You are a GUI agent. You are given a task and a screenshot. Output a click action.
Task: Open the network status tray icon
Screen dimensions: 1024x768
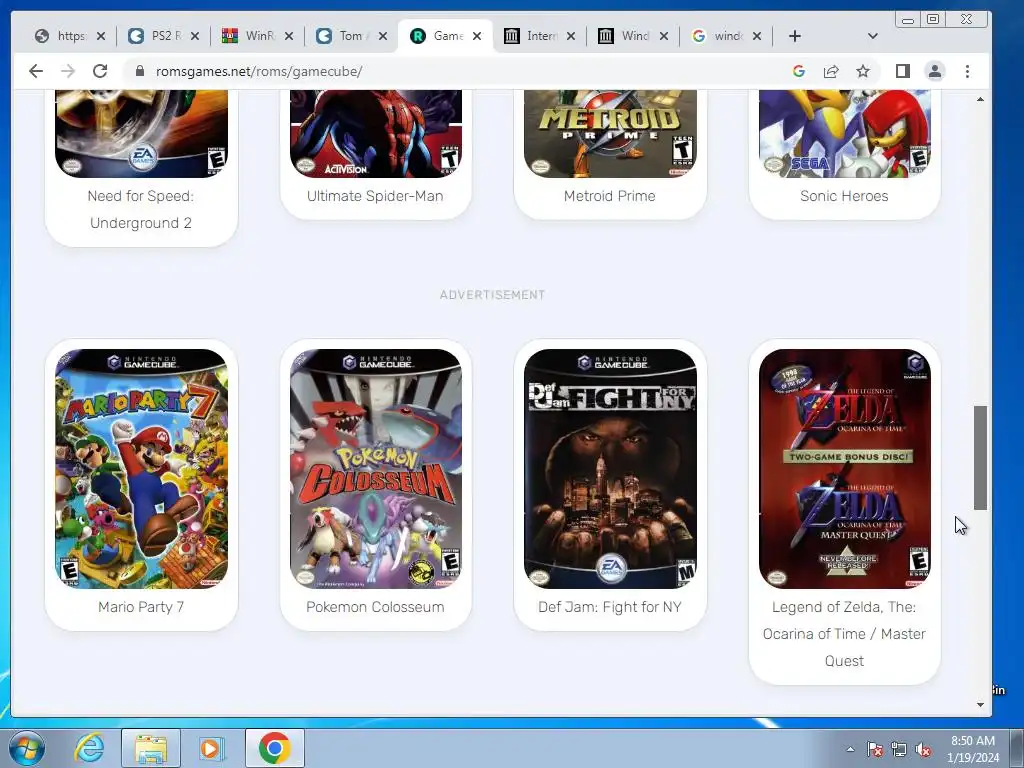[x=899, y=750]
